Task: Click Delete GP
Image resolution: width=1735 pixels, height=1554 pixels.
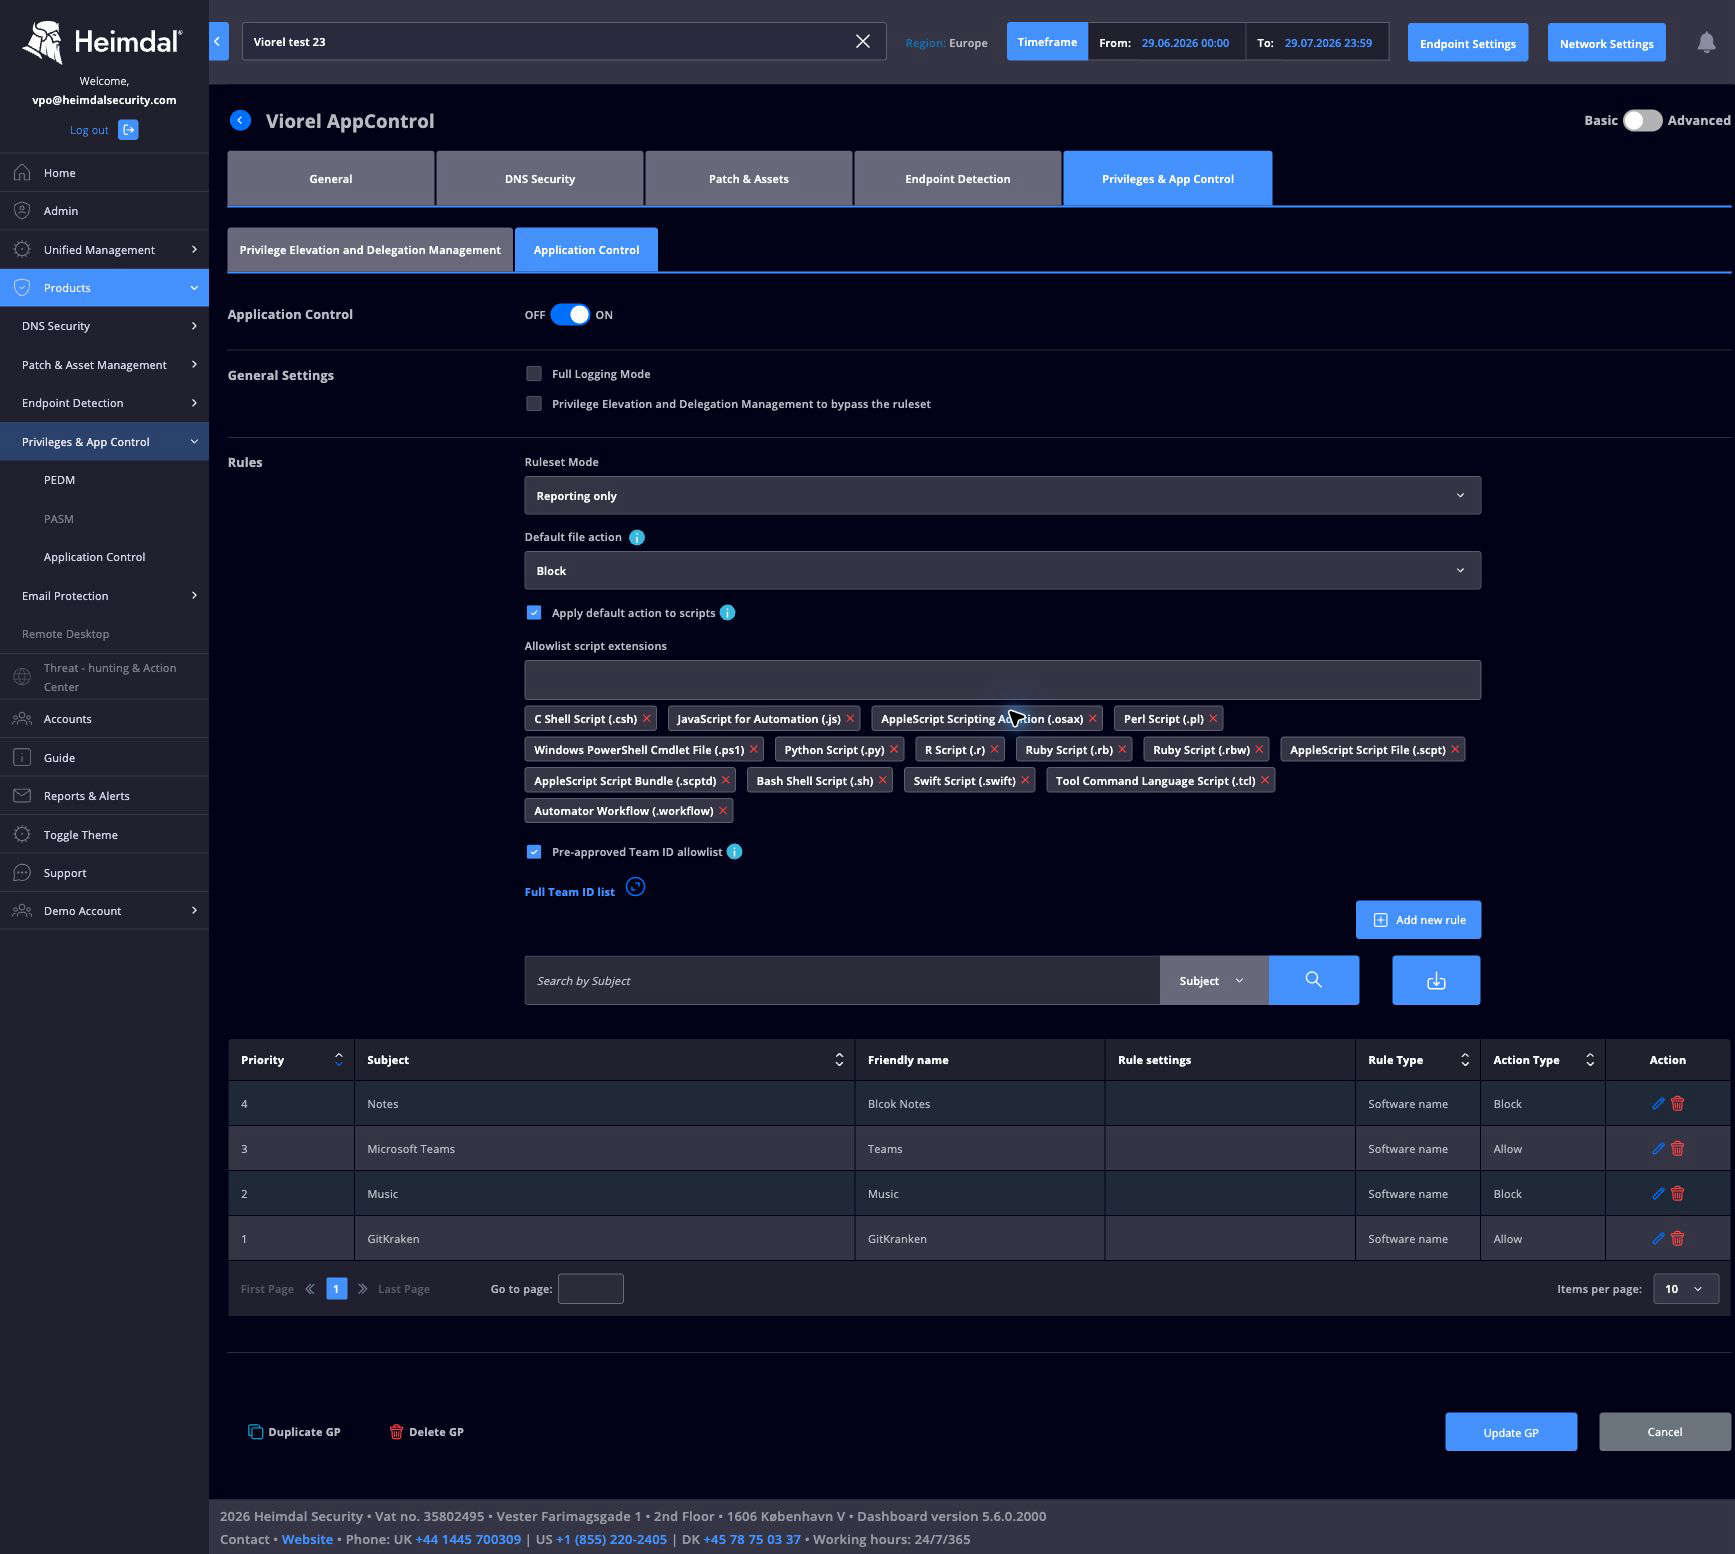Action: point(426,1432)
